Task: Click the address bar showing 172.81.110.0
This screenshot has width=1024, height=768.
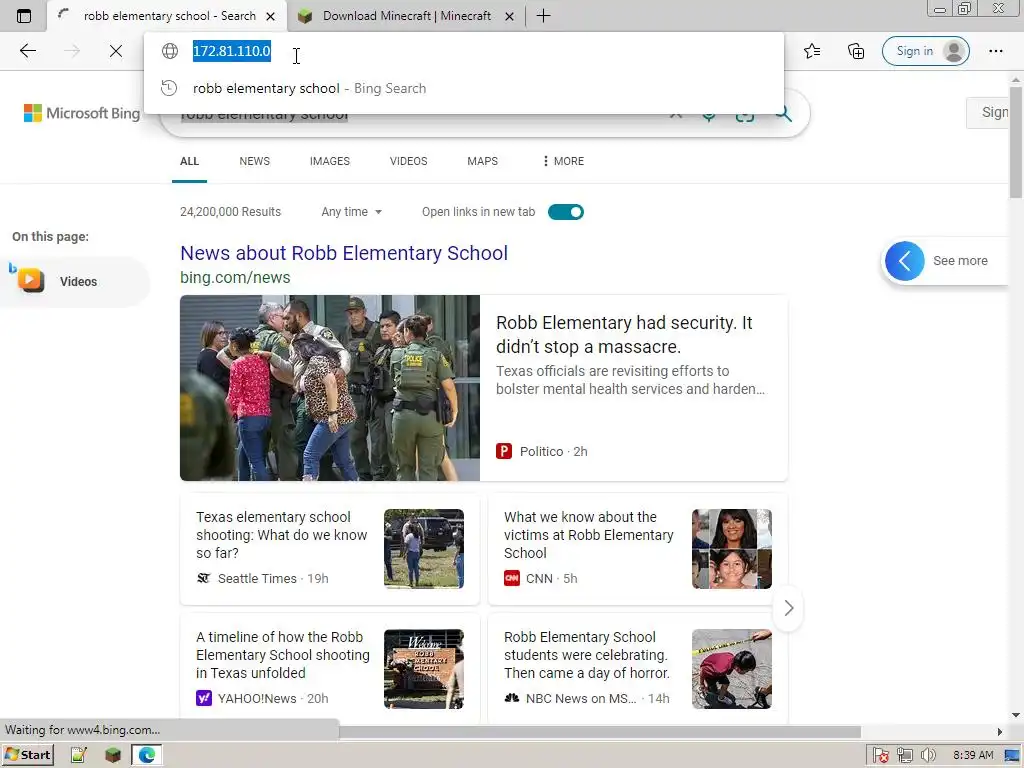Action: point(464,51)
